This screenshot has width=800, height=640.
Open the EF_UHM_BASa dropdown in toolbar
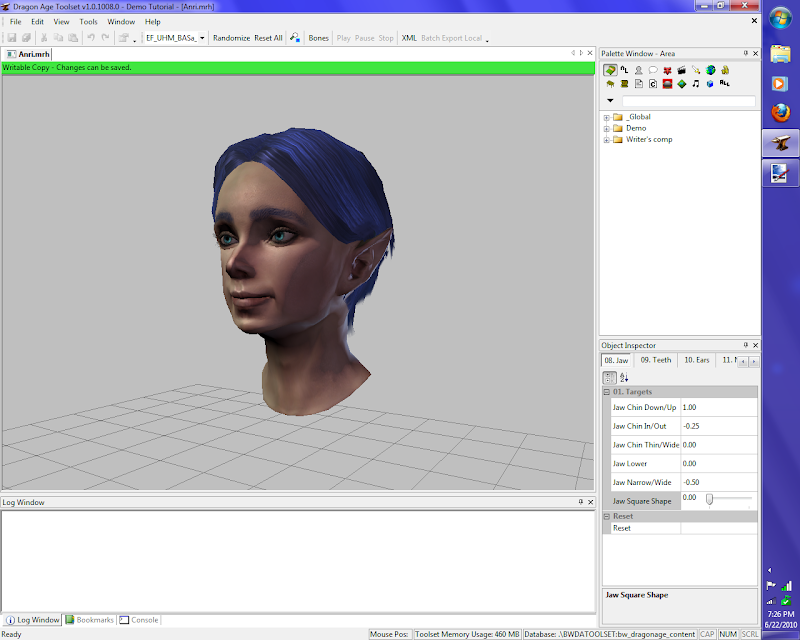point(202,38)
